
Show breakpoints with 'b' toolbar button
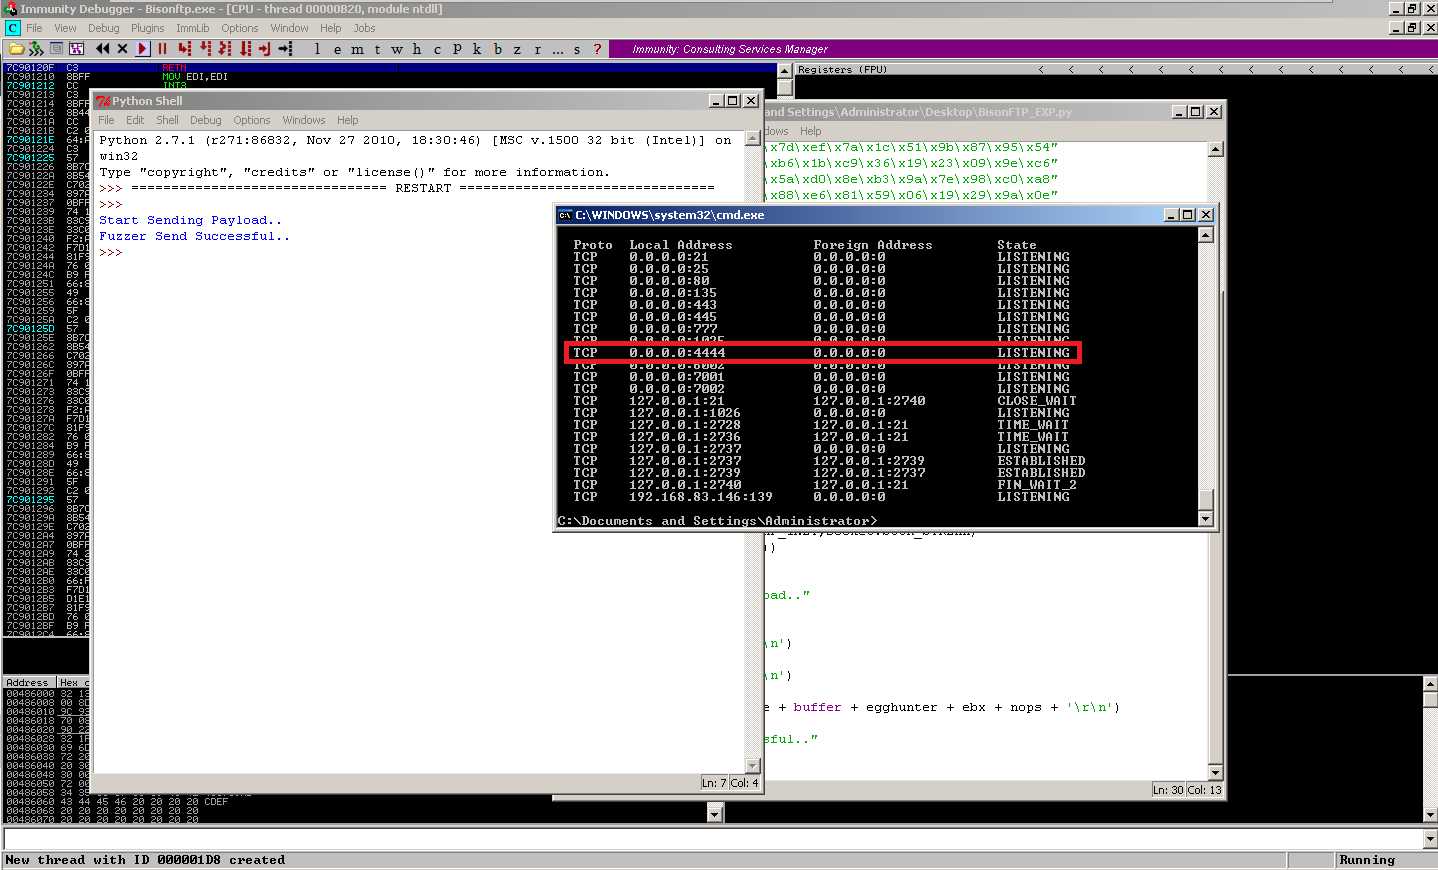coord(497,48)
